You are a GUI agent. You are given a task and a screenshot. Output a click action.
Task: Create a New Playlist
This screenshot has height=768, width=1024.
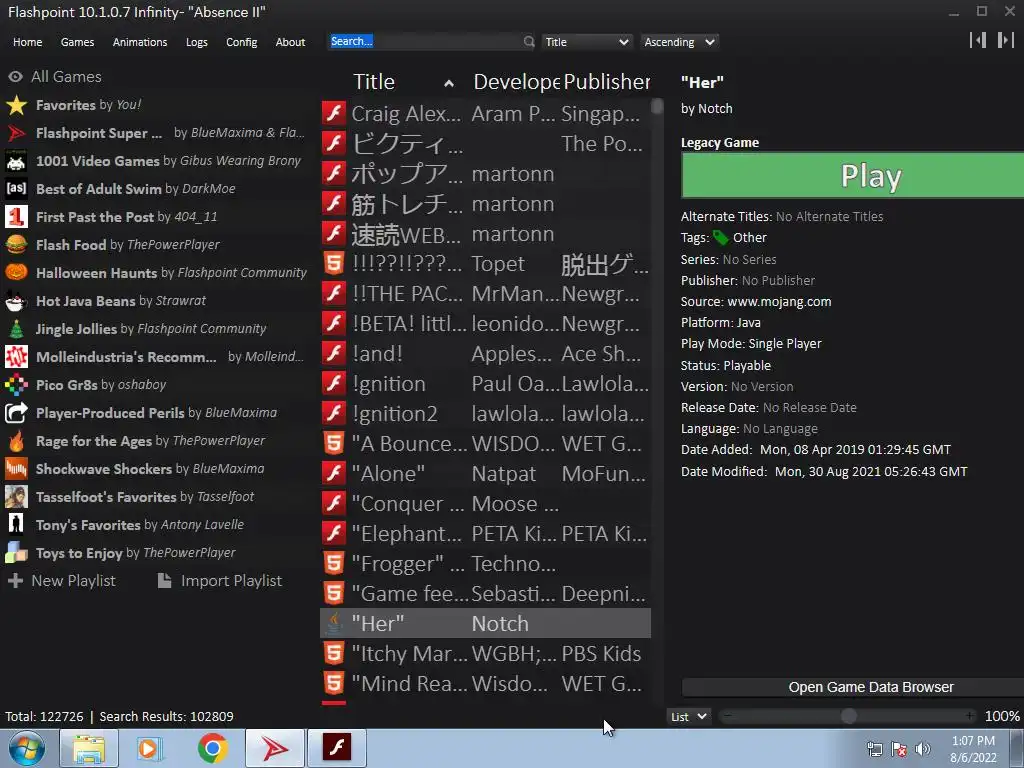(x=61, y=581)
